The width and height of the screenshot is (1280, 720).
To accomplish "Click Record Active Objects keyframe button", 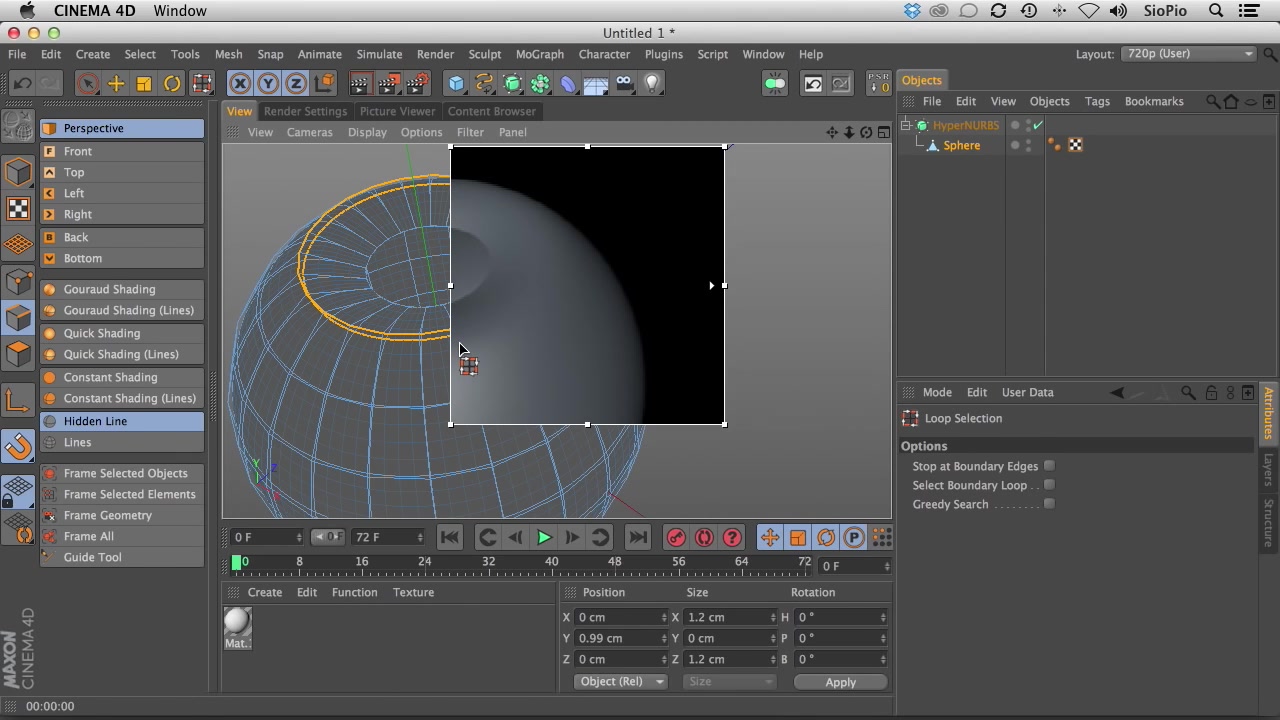I will (x=676, y=538).
